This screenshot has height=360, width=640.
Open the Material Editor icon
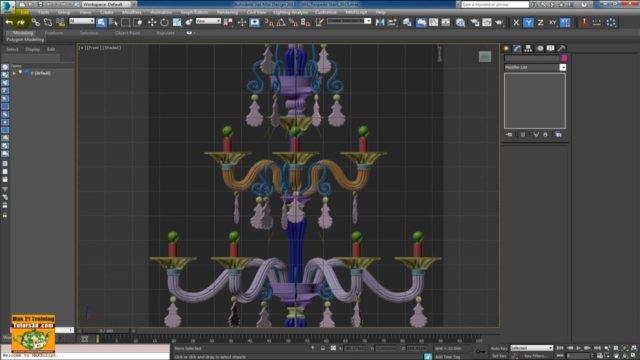point(460,22)
